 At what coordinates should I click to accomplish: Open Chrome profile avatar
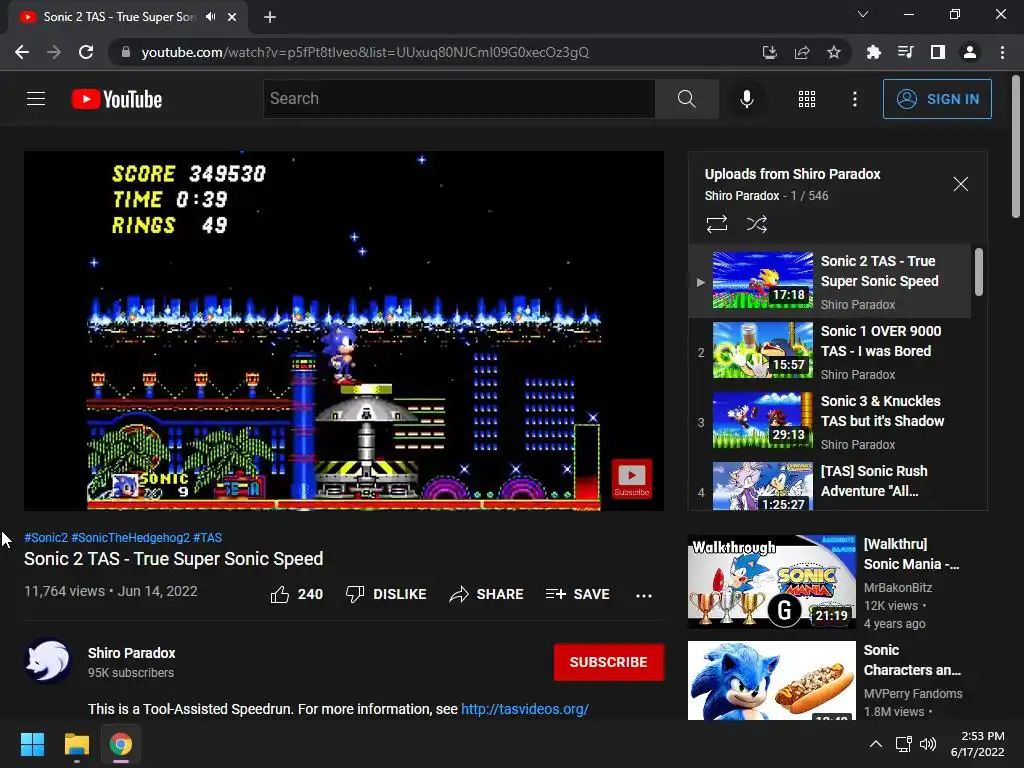(970, 52)
